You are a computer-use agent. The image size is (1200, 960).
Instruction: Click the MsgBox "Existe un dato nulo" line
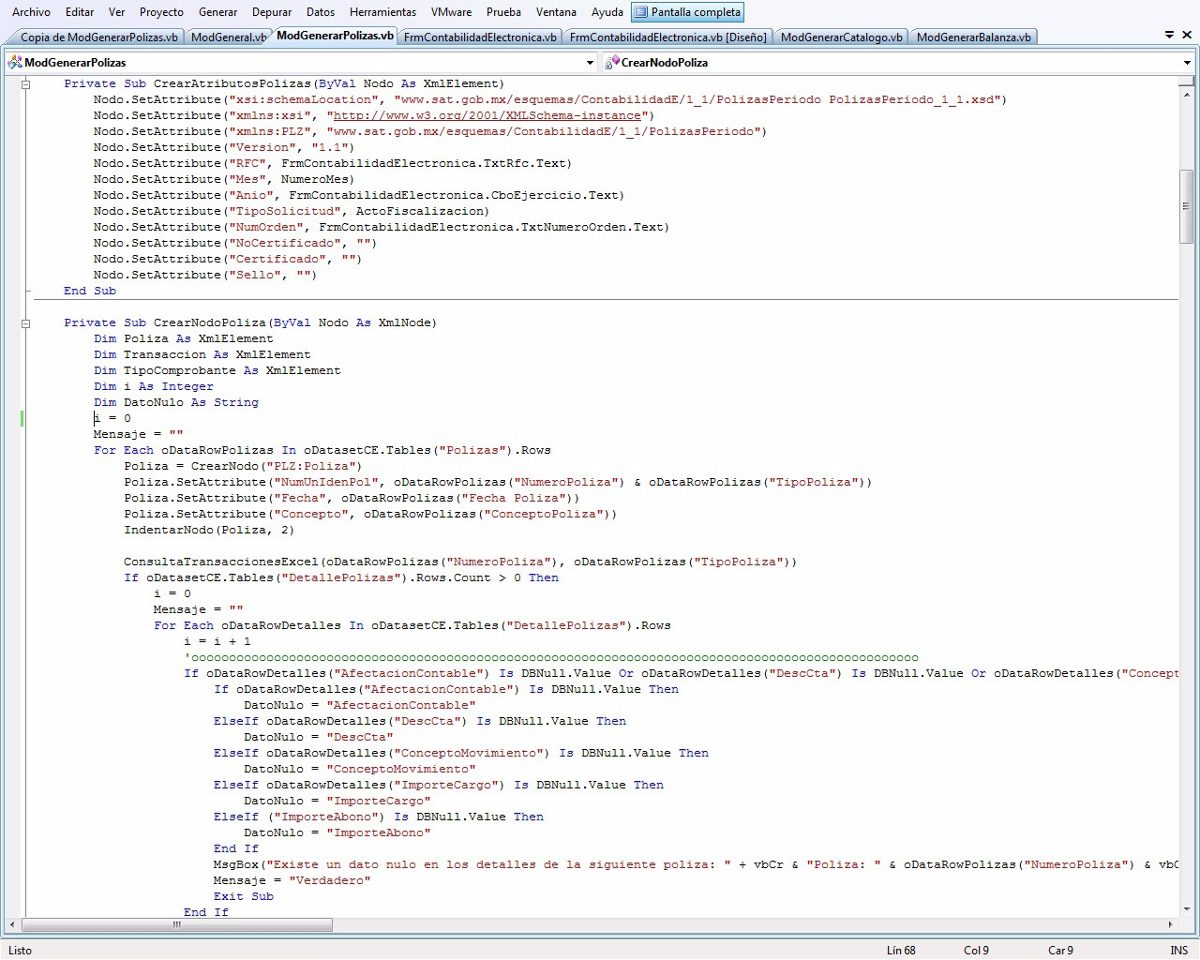tap(697, 865)
